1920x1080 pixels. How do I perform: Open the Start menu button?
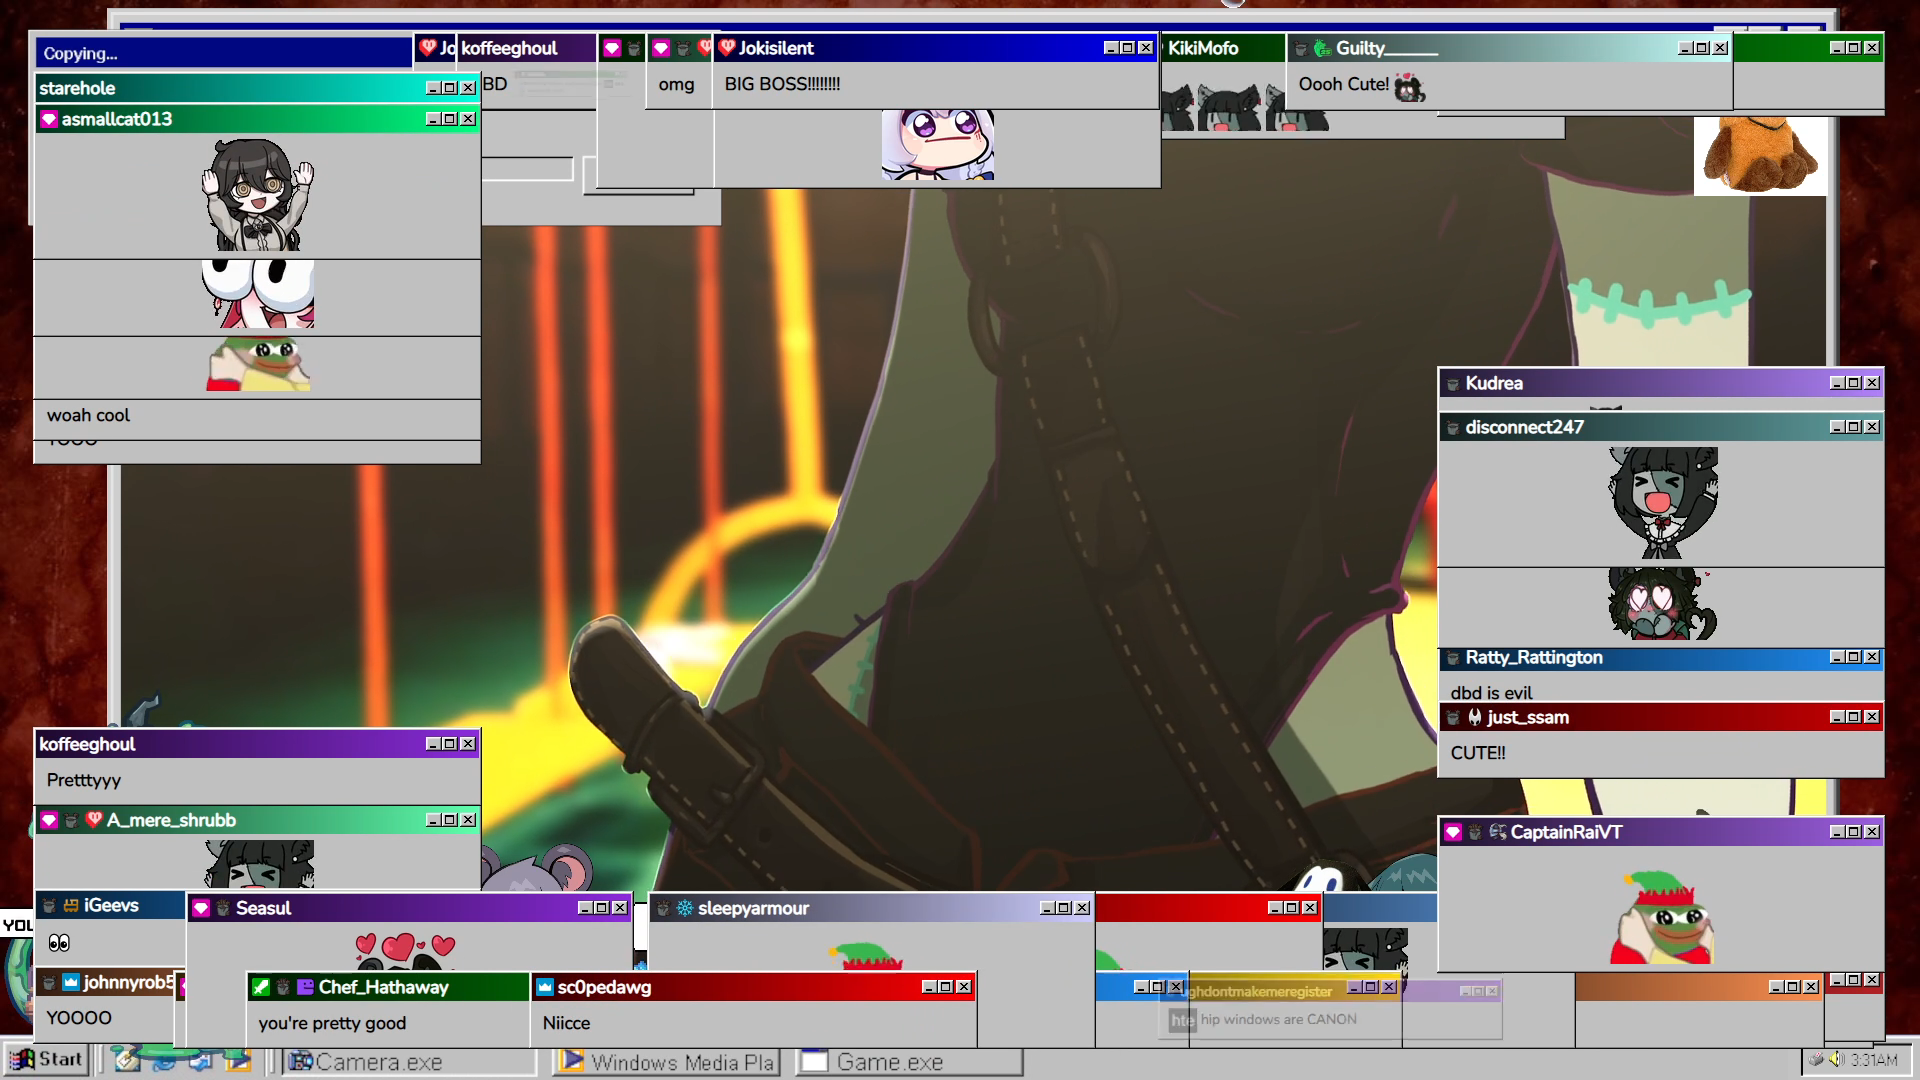[46, 1060]
